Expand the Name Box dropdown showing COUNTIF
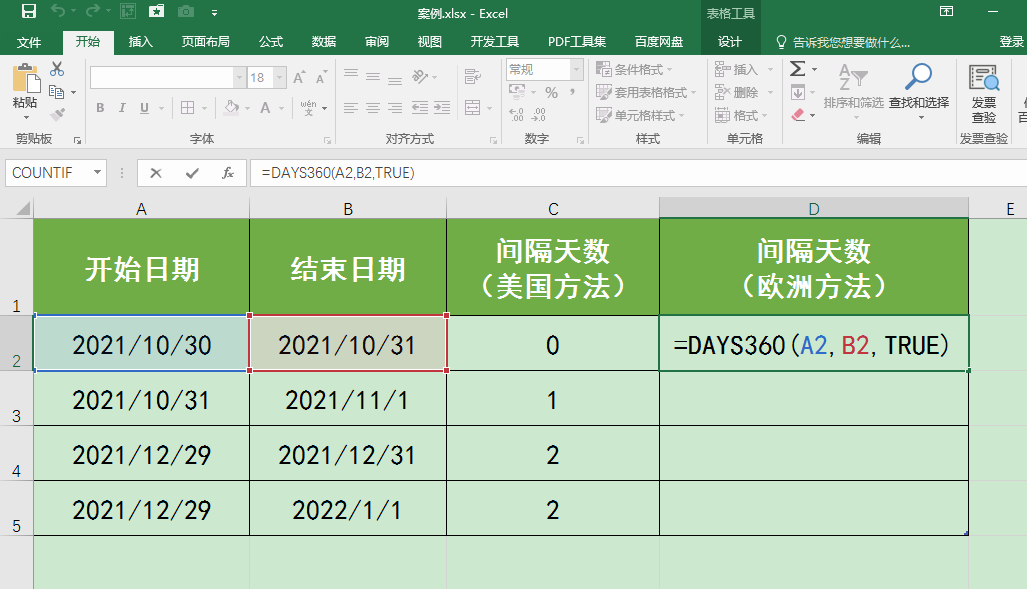The width and height of the screenshot is (1027, 589). click(95, 172)
